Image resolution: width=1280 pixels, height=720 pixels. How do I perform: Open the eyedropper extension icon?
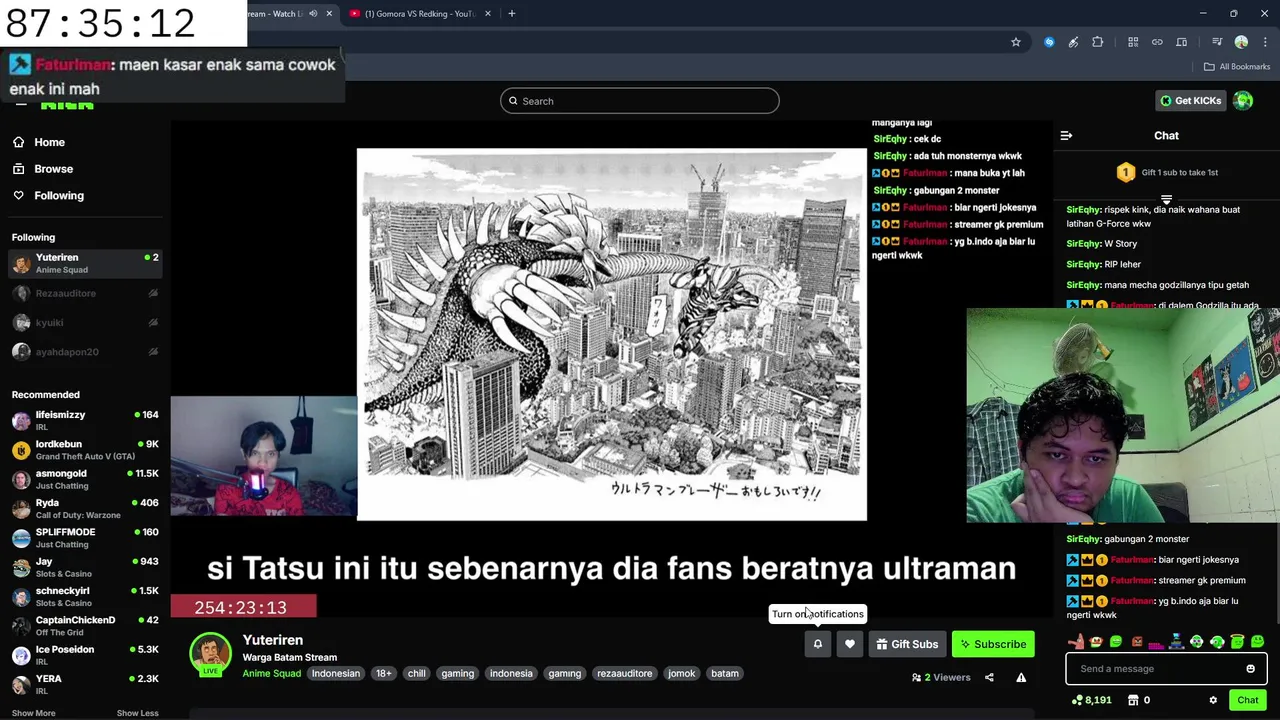(x=1073, y=42)
